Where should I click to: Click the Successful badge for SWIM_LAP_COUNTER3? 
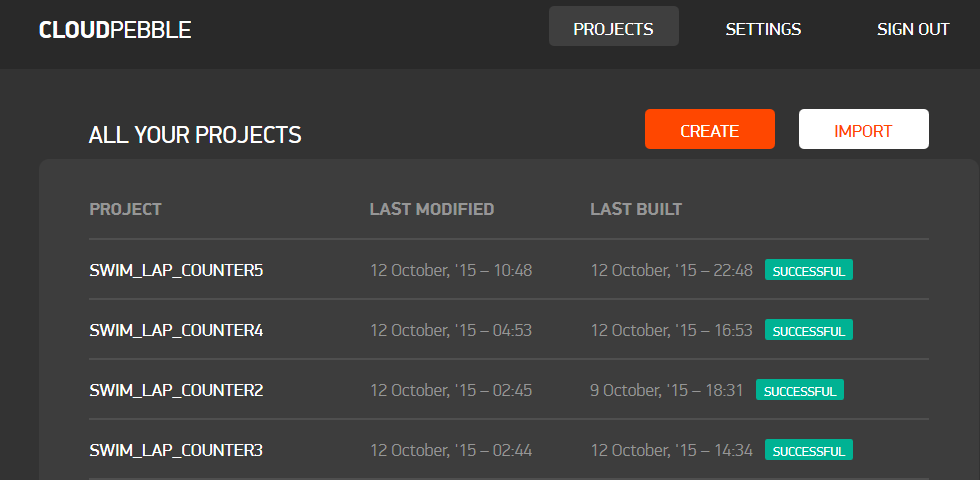[809, 450]
